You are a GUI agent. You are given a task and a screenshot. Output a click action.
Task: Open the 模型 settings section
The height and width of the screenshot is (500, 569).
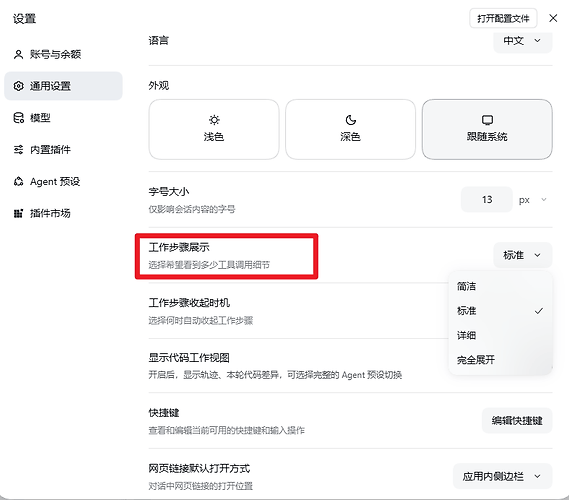point(63,118)
